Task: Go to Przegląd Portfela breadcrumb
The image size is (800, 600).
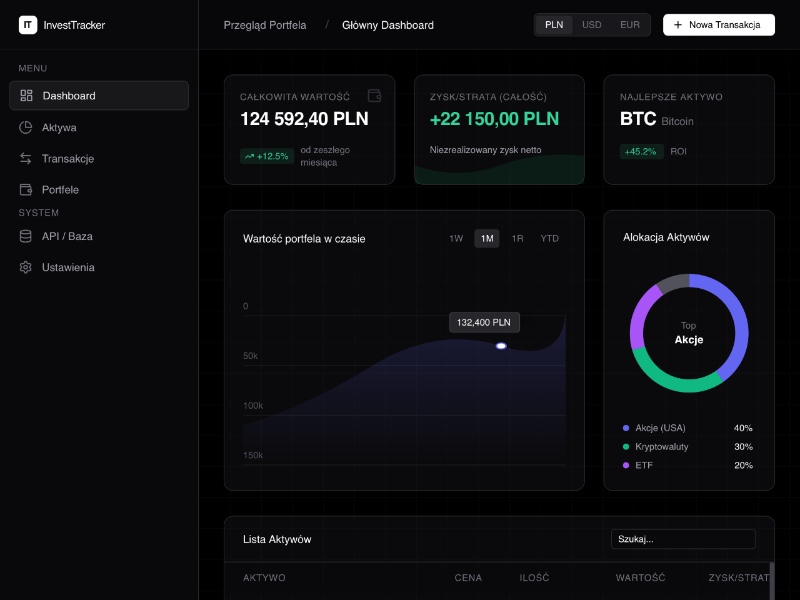Action: tap(265, 25)
